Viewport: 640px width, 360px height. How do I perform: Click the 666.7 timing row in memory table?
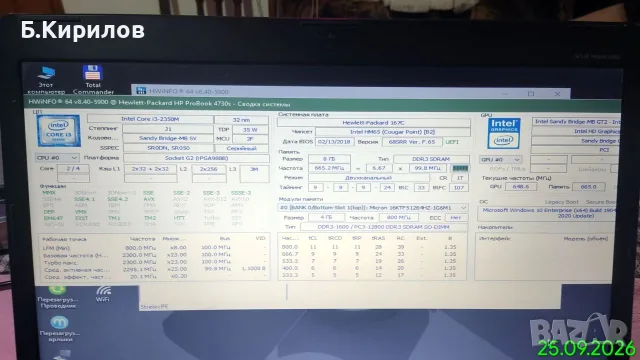[369, 254]
